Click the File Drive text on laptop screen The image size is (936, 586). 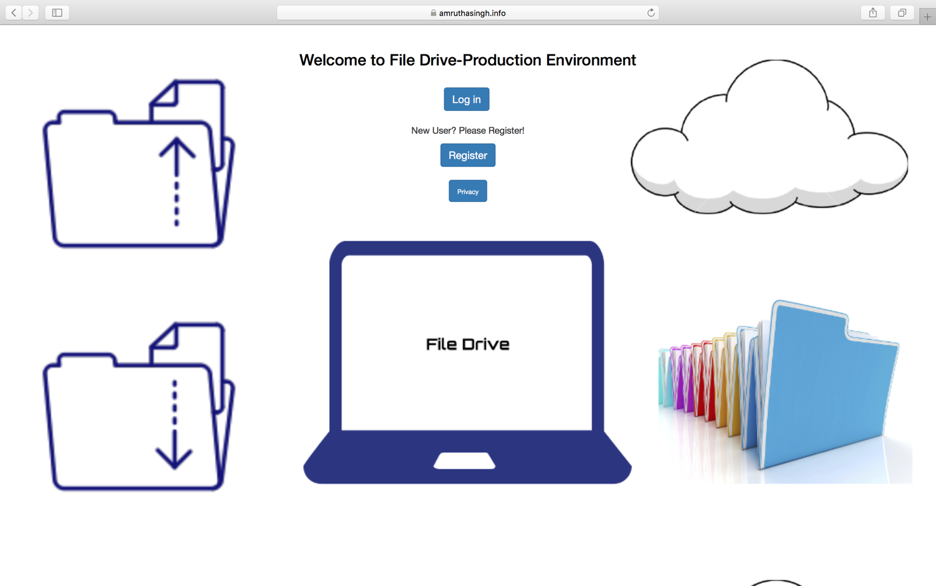point(467,344)
